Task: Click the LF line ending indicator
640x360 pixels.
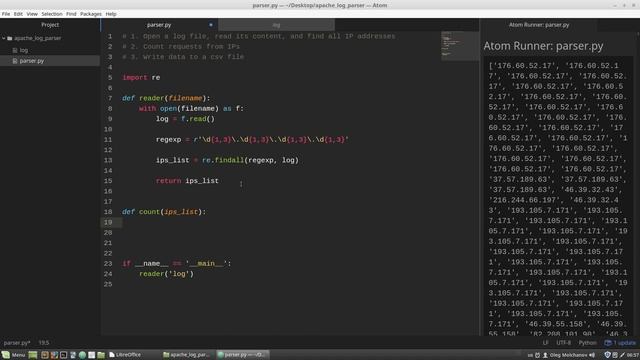Action: pyautogui.click(x=545, y=343)
